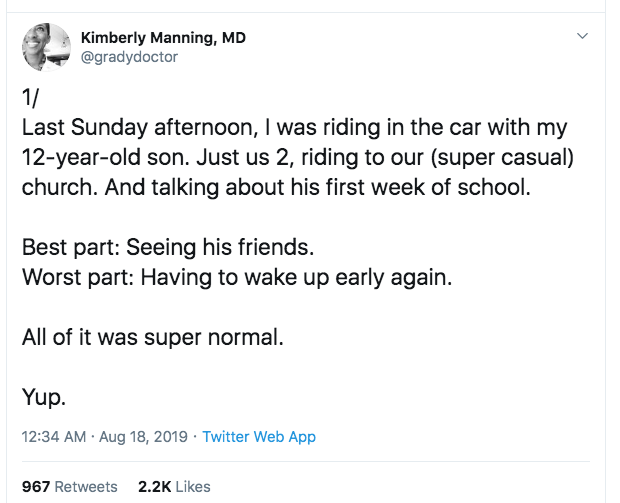View the list of 2.2K Likes
This screenshot has height=503, width=620.
[174, 487]
